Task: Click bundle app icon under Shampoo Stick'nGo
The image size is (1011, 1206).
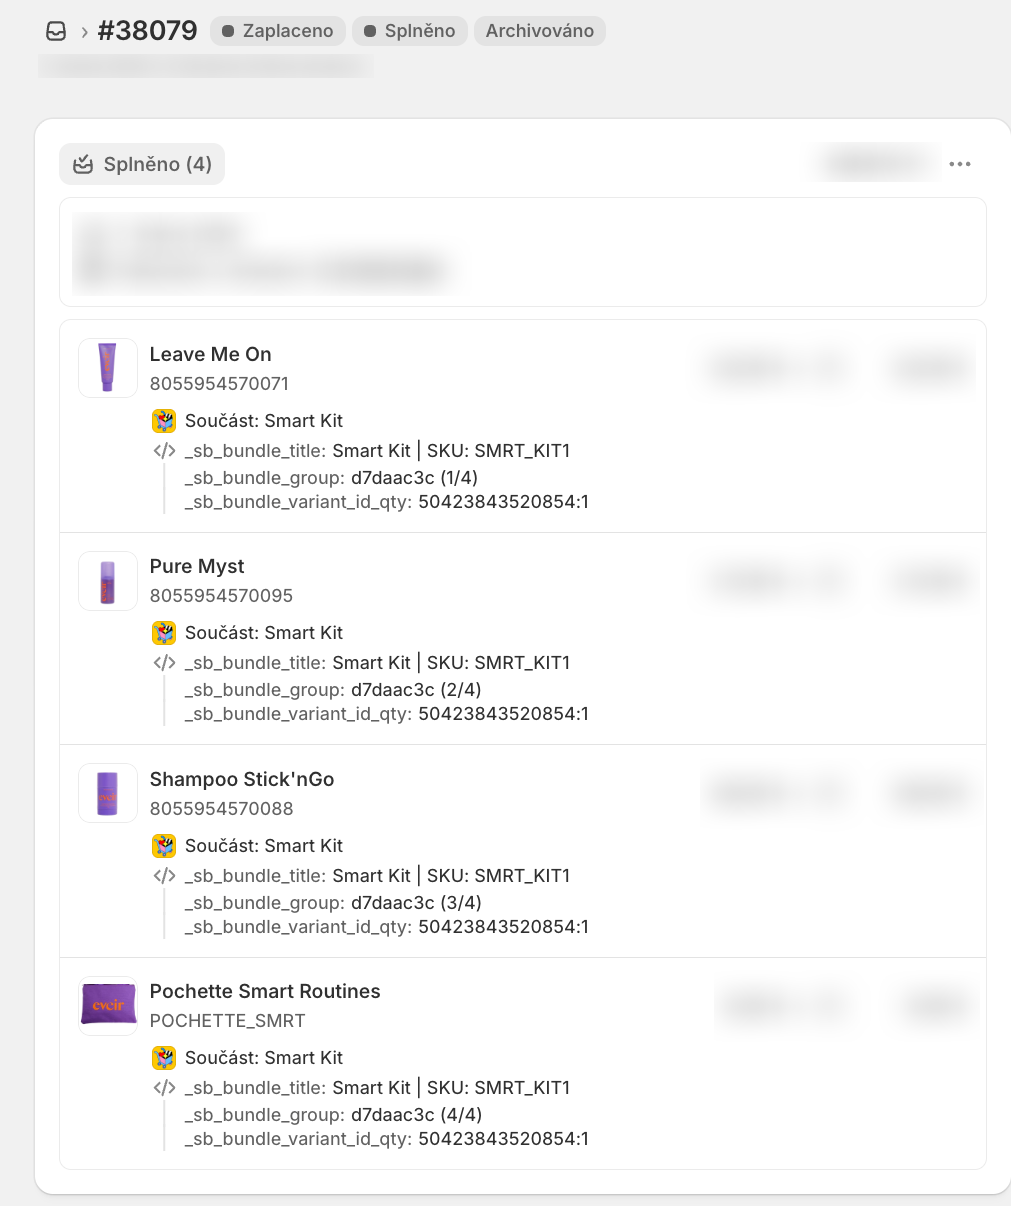Action: coord(164,846)
